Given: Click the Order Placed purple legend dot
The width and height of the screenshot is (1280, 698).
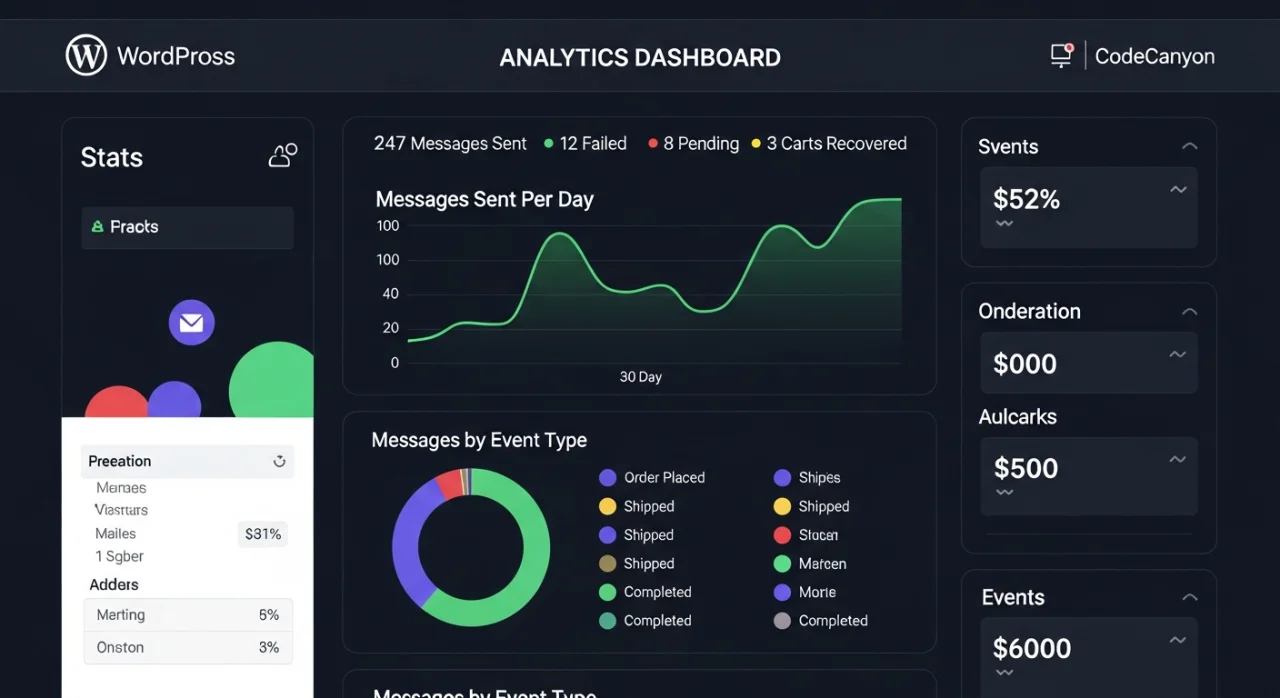Looking at the screenshot, I should click(607, 478).
